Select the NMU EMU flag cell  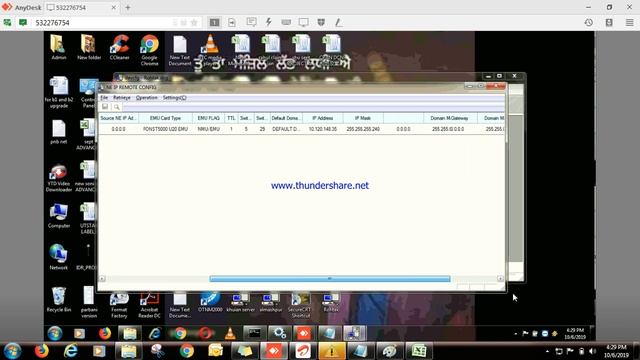click(x=209, y=129)
